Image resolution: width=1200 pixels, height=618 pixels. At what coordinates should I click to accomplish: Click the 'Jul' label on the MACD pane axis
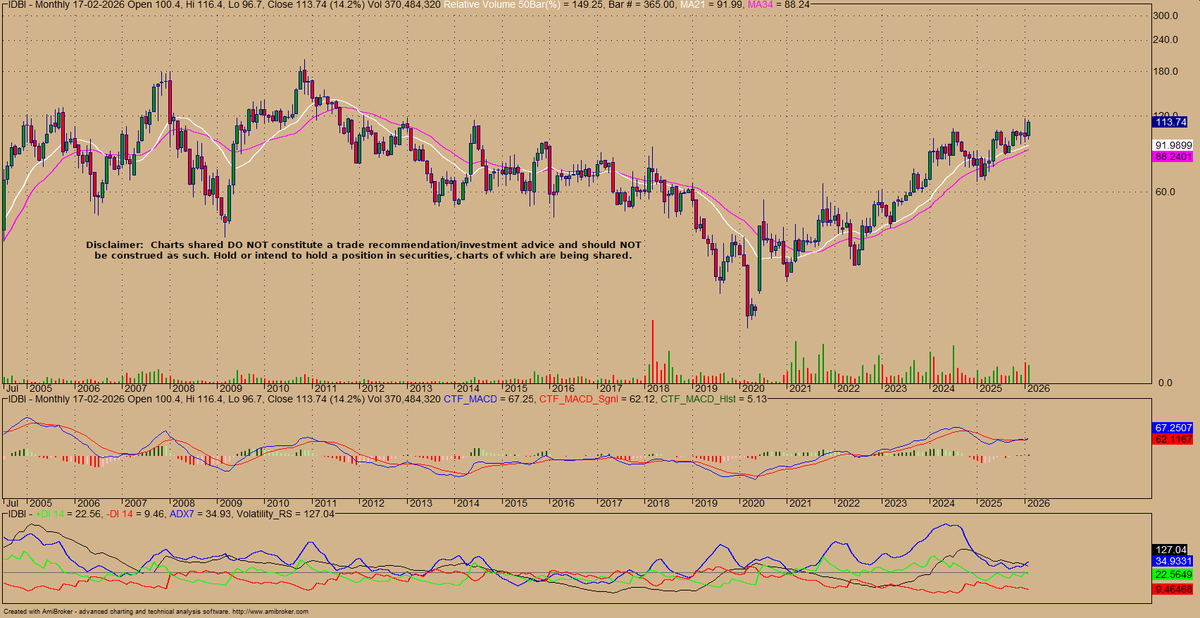pos(12,502)
